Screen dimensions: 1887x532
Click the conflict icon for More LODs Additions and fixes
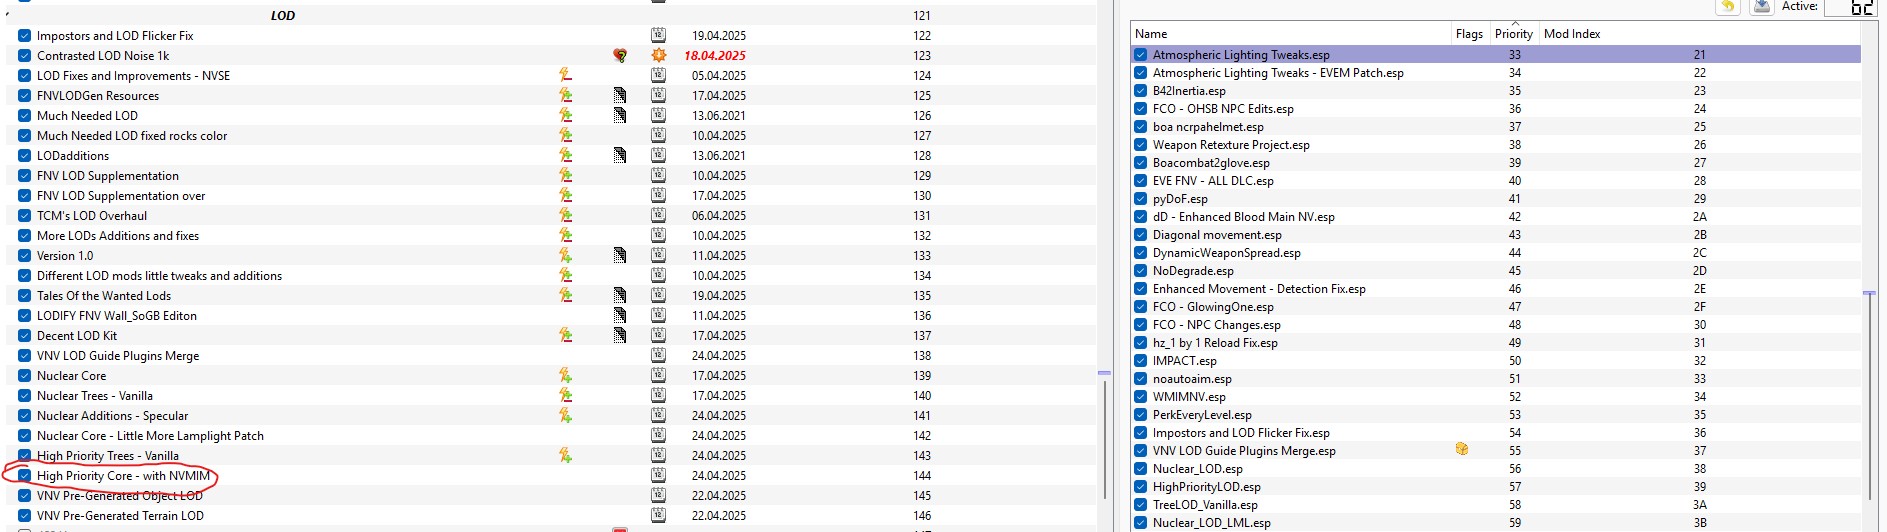[x=565, y=235]
